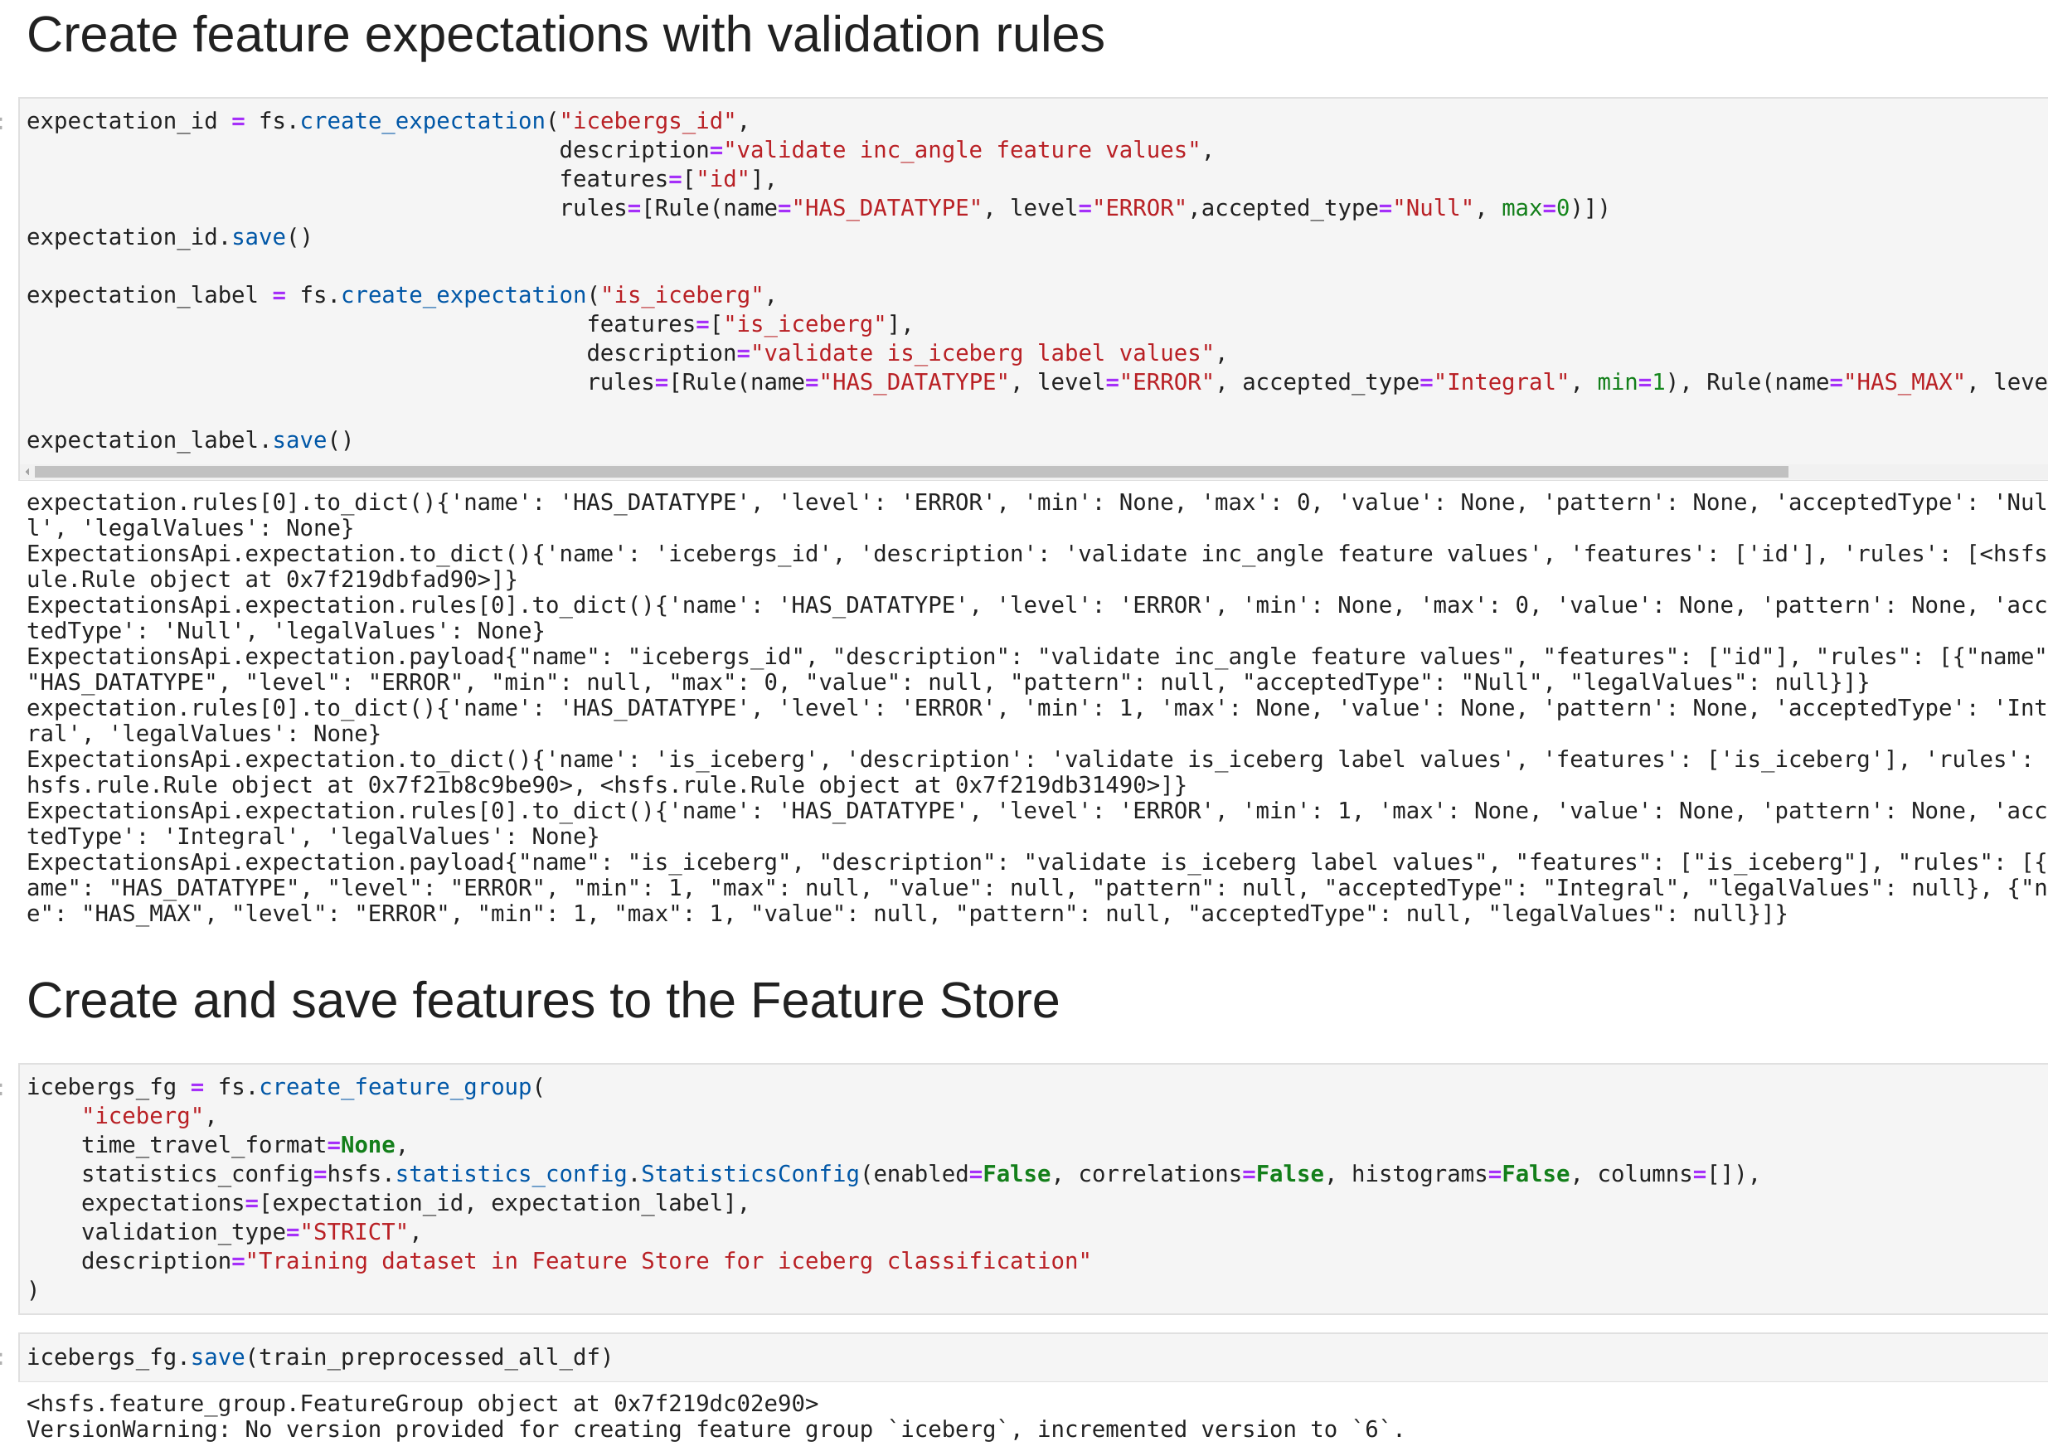Click the STRICT validation_type string
The width and height of the screenshot is (2048, 1449).
(357, 1231)
